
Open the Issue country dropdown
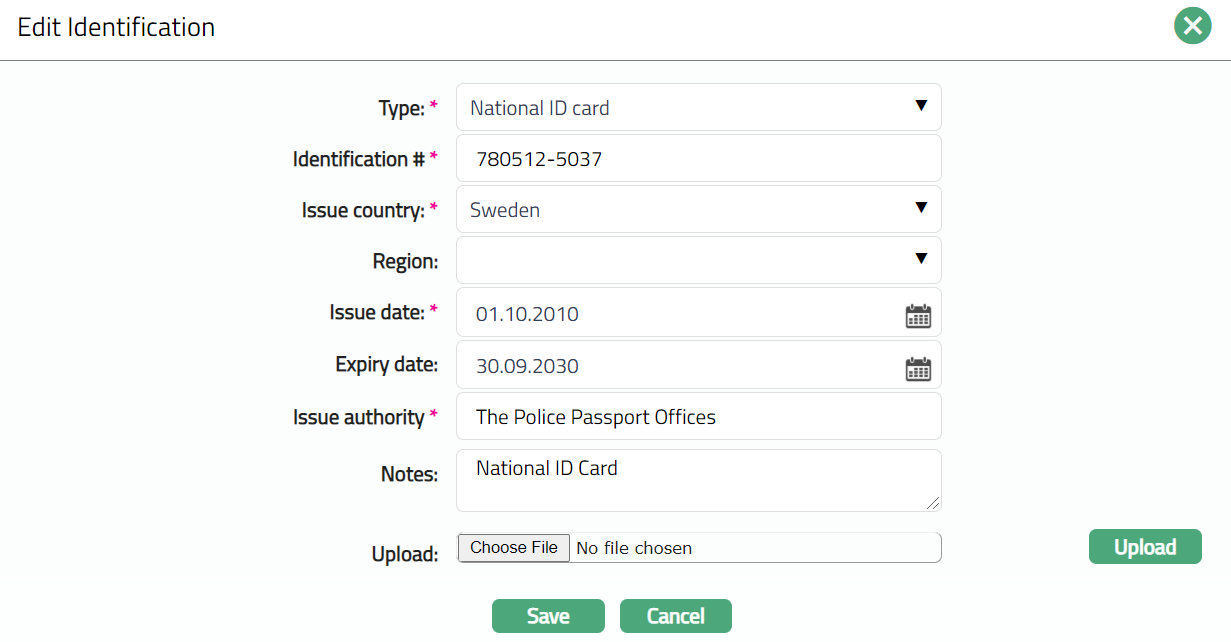(x=698, y=209)
